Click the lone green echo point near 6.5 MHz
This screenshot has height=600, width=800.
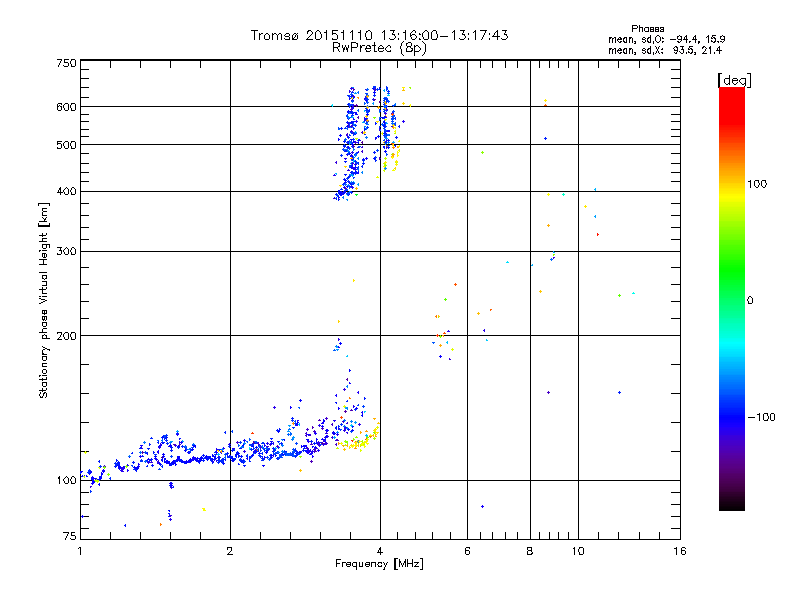coord(482,153)
